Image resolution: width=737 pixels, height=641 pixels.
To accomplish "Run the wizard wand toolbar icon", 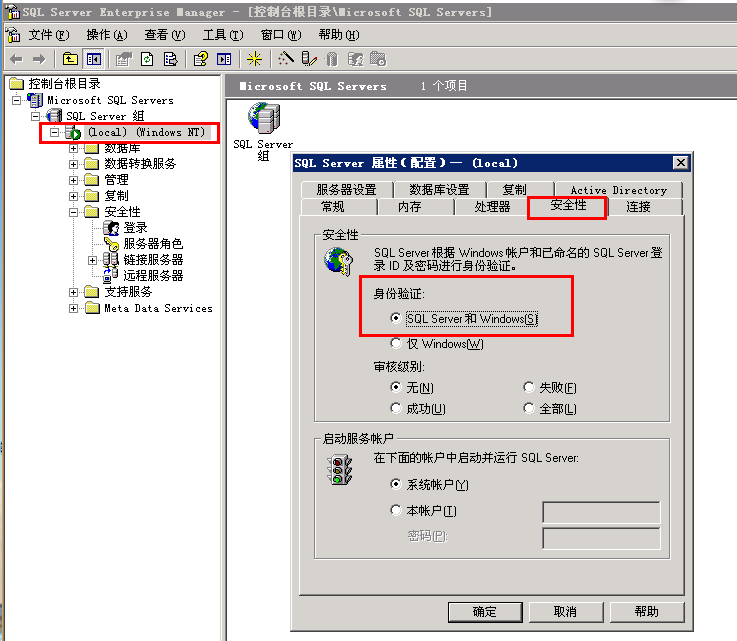I will (286, 59).
